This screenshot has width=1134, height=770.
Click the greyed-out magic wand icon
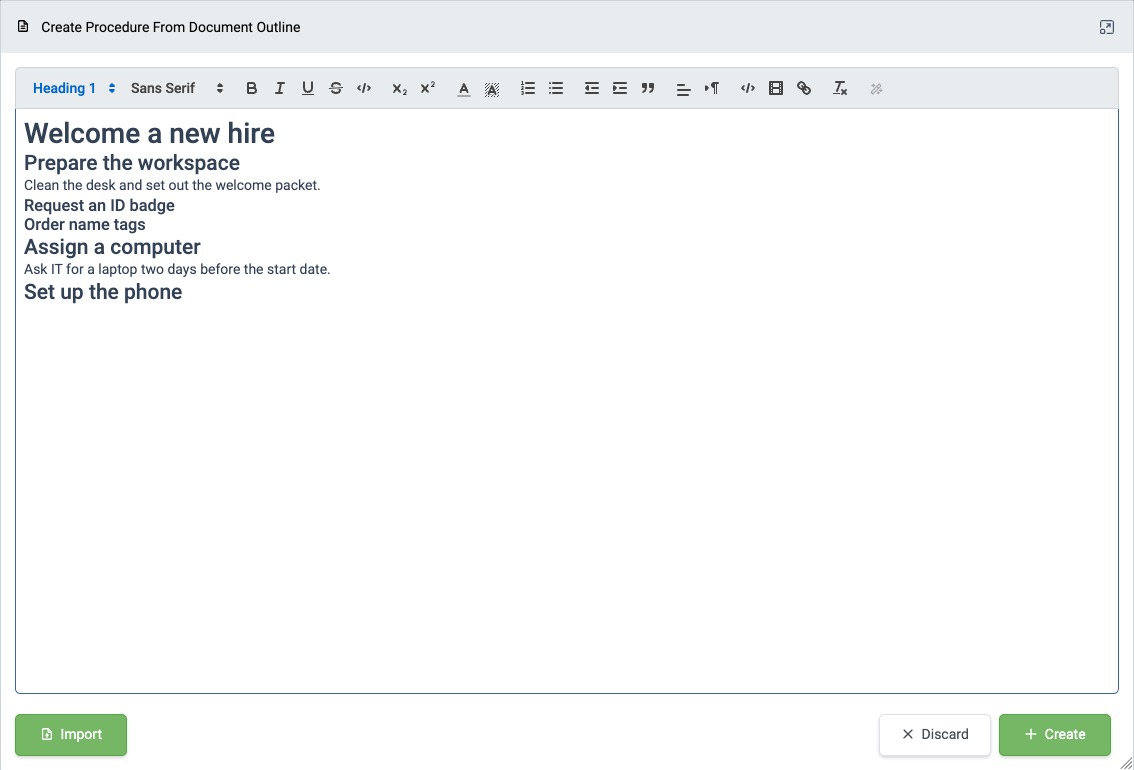coord(876,88)
